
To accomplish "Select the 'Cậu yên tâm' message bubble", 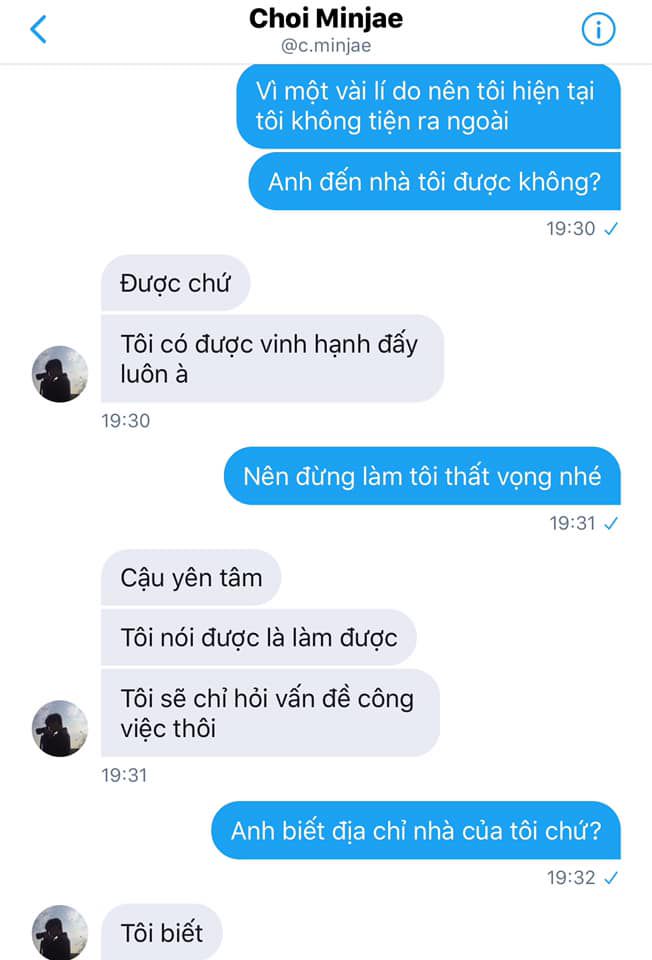I will click(x=191, y=577).
